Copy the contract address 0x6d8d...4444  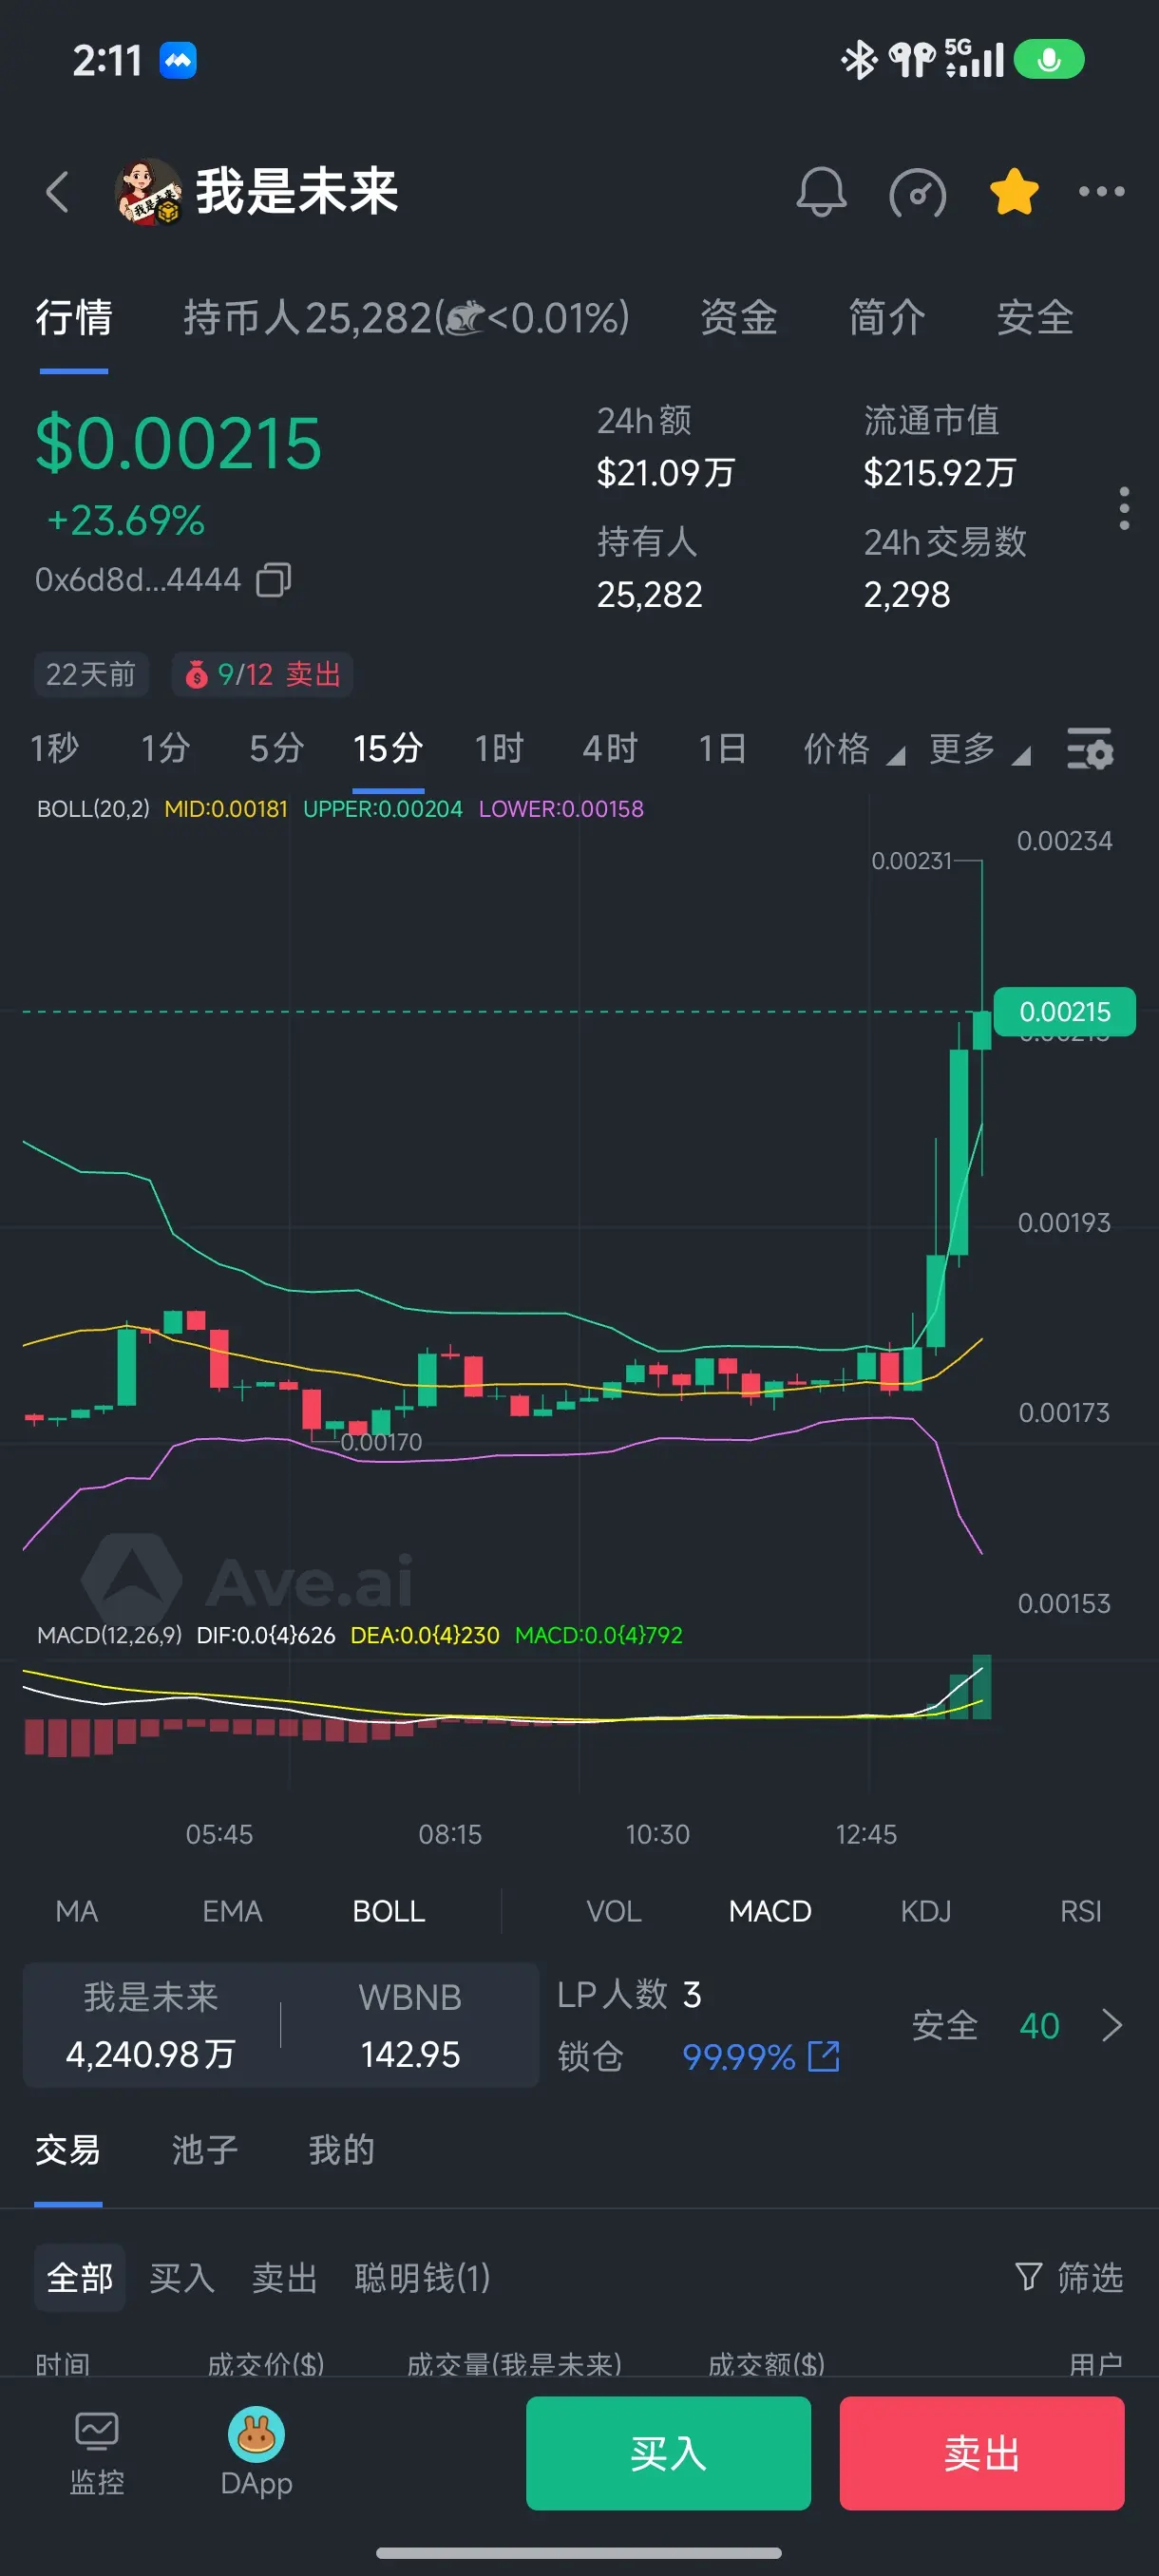coord(274,580)
